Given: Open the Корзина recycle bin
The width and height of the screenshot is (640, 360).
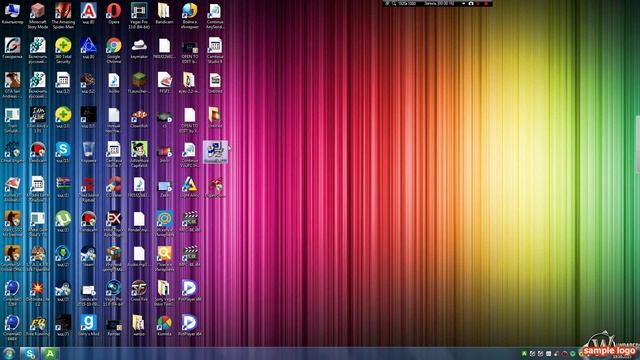Looking at the screenshot, I should [x=88, y=152].
